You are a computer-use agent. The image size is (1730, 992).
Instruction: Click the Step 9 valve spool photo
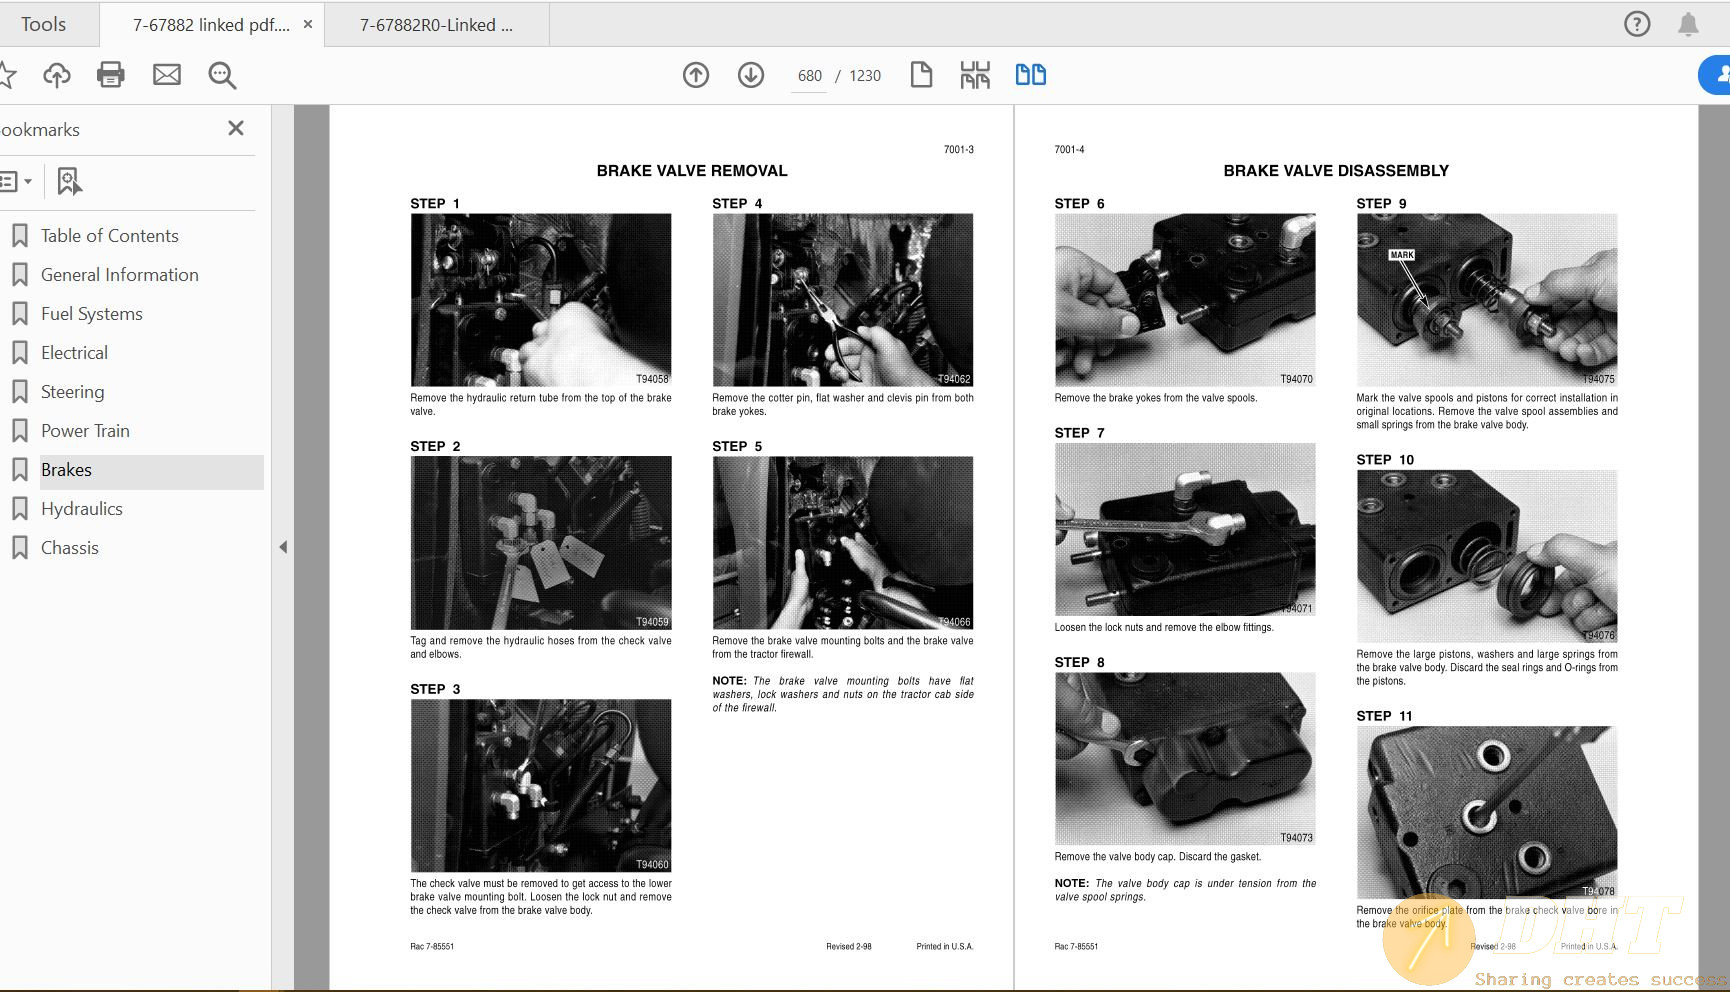1486,299
